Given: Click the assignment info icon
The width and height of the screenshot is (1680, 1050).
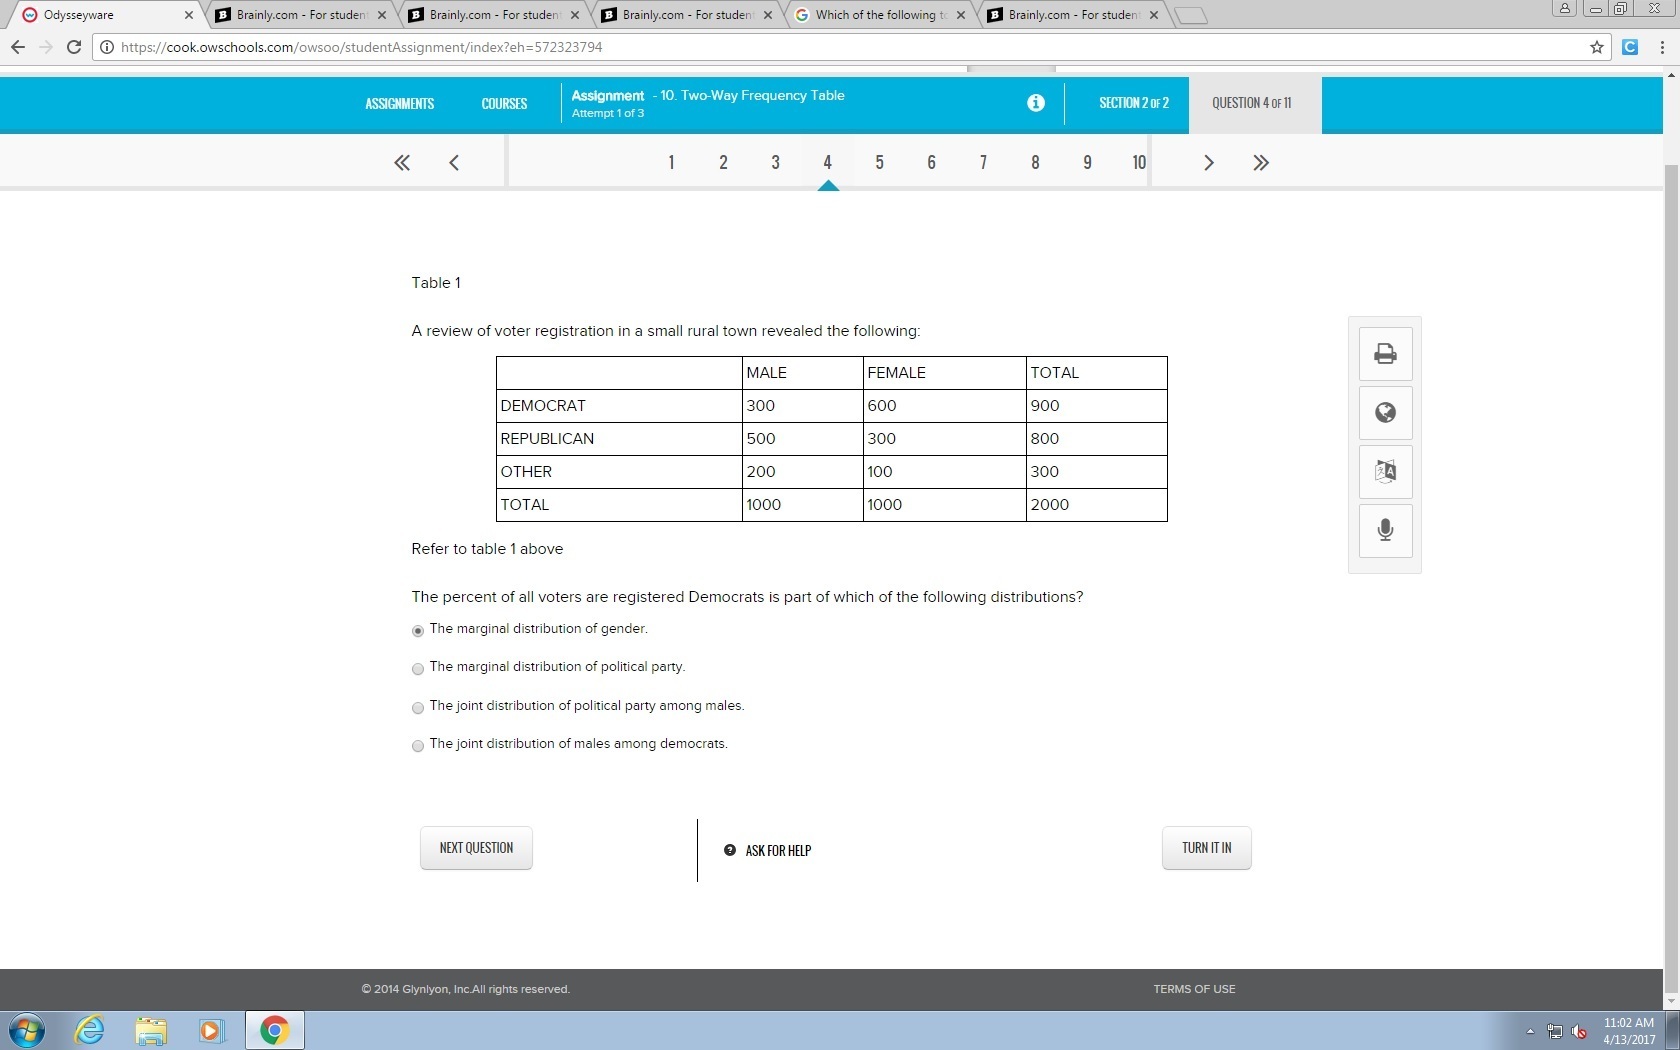Looking at the screenshot, I should coord(1036,103).
